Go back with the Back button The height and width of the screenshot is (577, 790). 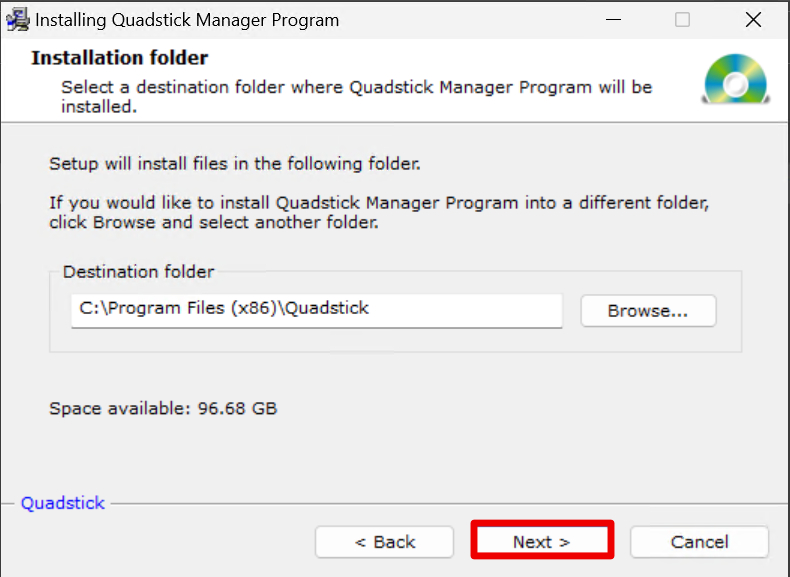pyautogui.click(x=385, y=541)
